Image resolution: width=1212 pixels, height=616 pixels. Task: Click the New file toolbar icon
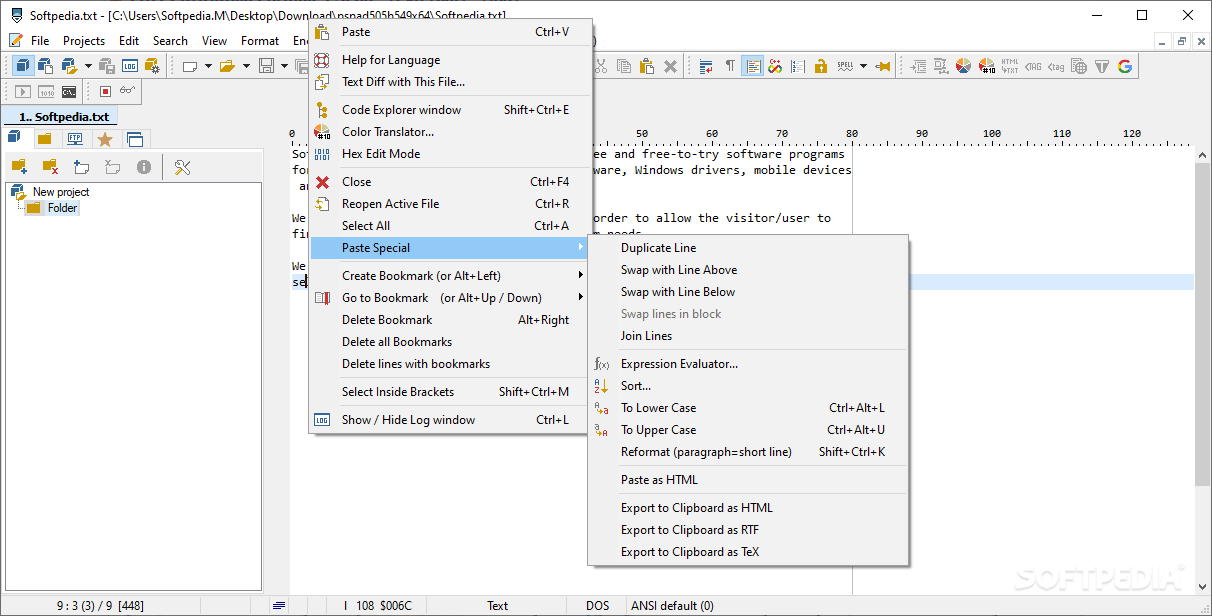189,66
